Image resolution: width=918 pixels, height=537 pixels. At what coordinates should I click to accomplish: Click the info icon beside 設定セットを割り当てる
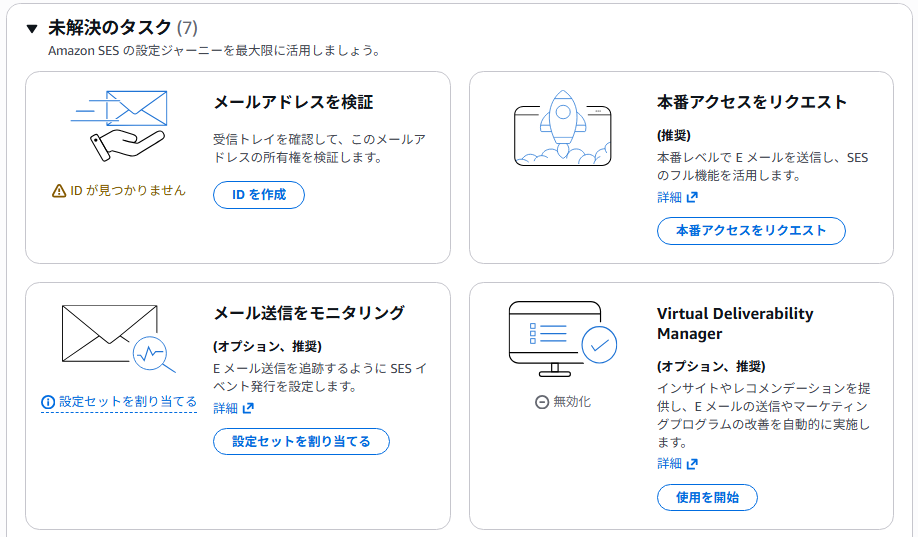click(48, 402)
